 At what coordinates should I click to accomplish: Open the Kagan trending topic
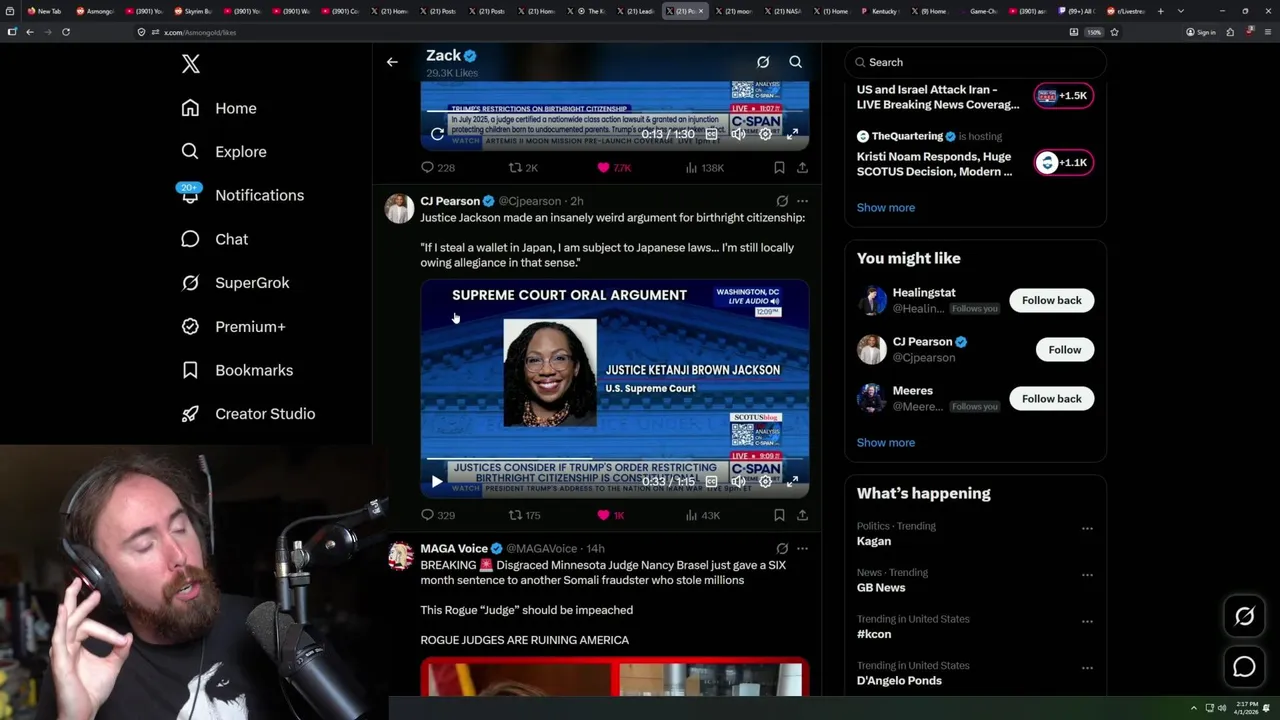[x=874, y=541]
